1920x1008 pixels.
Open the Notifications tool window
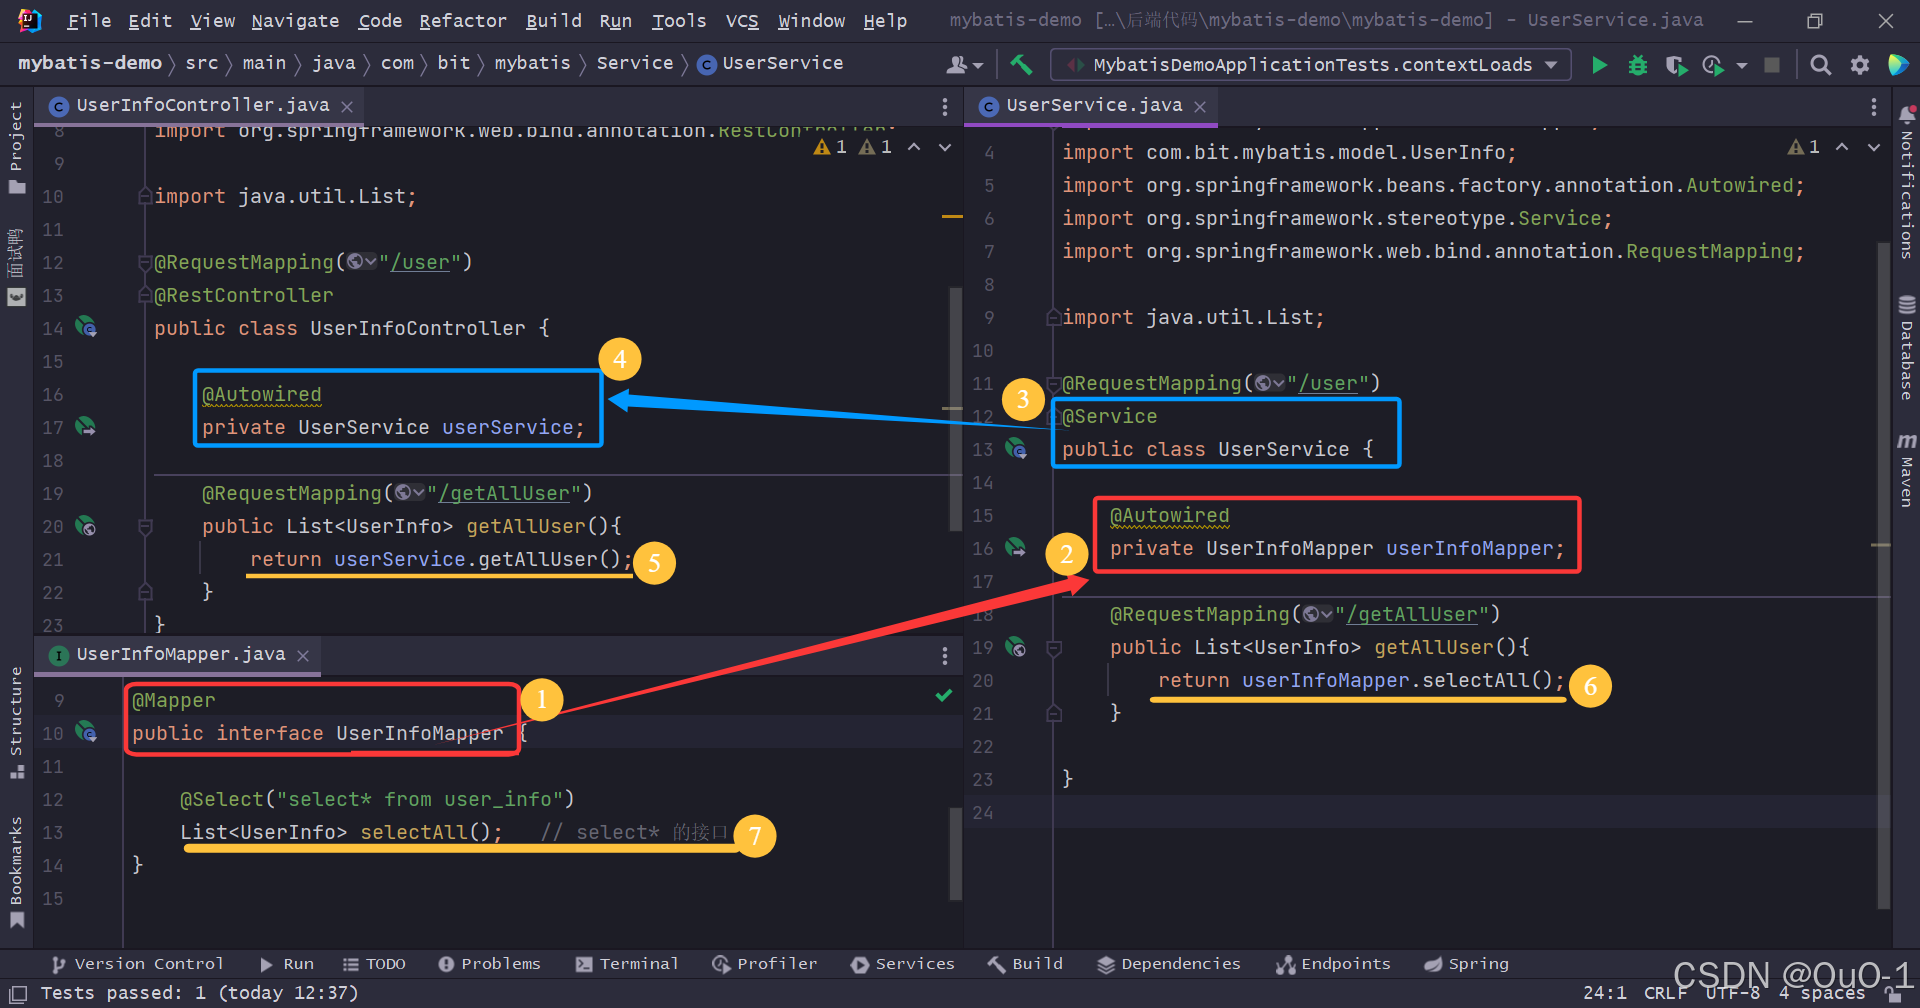(x=1906, y=183)
